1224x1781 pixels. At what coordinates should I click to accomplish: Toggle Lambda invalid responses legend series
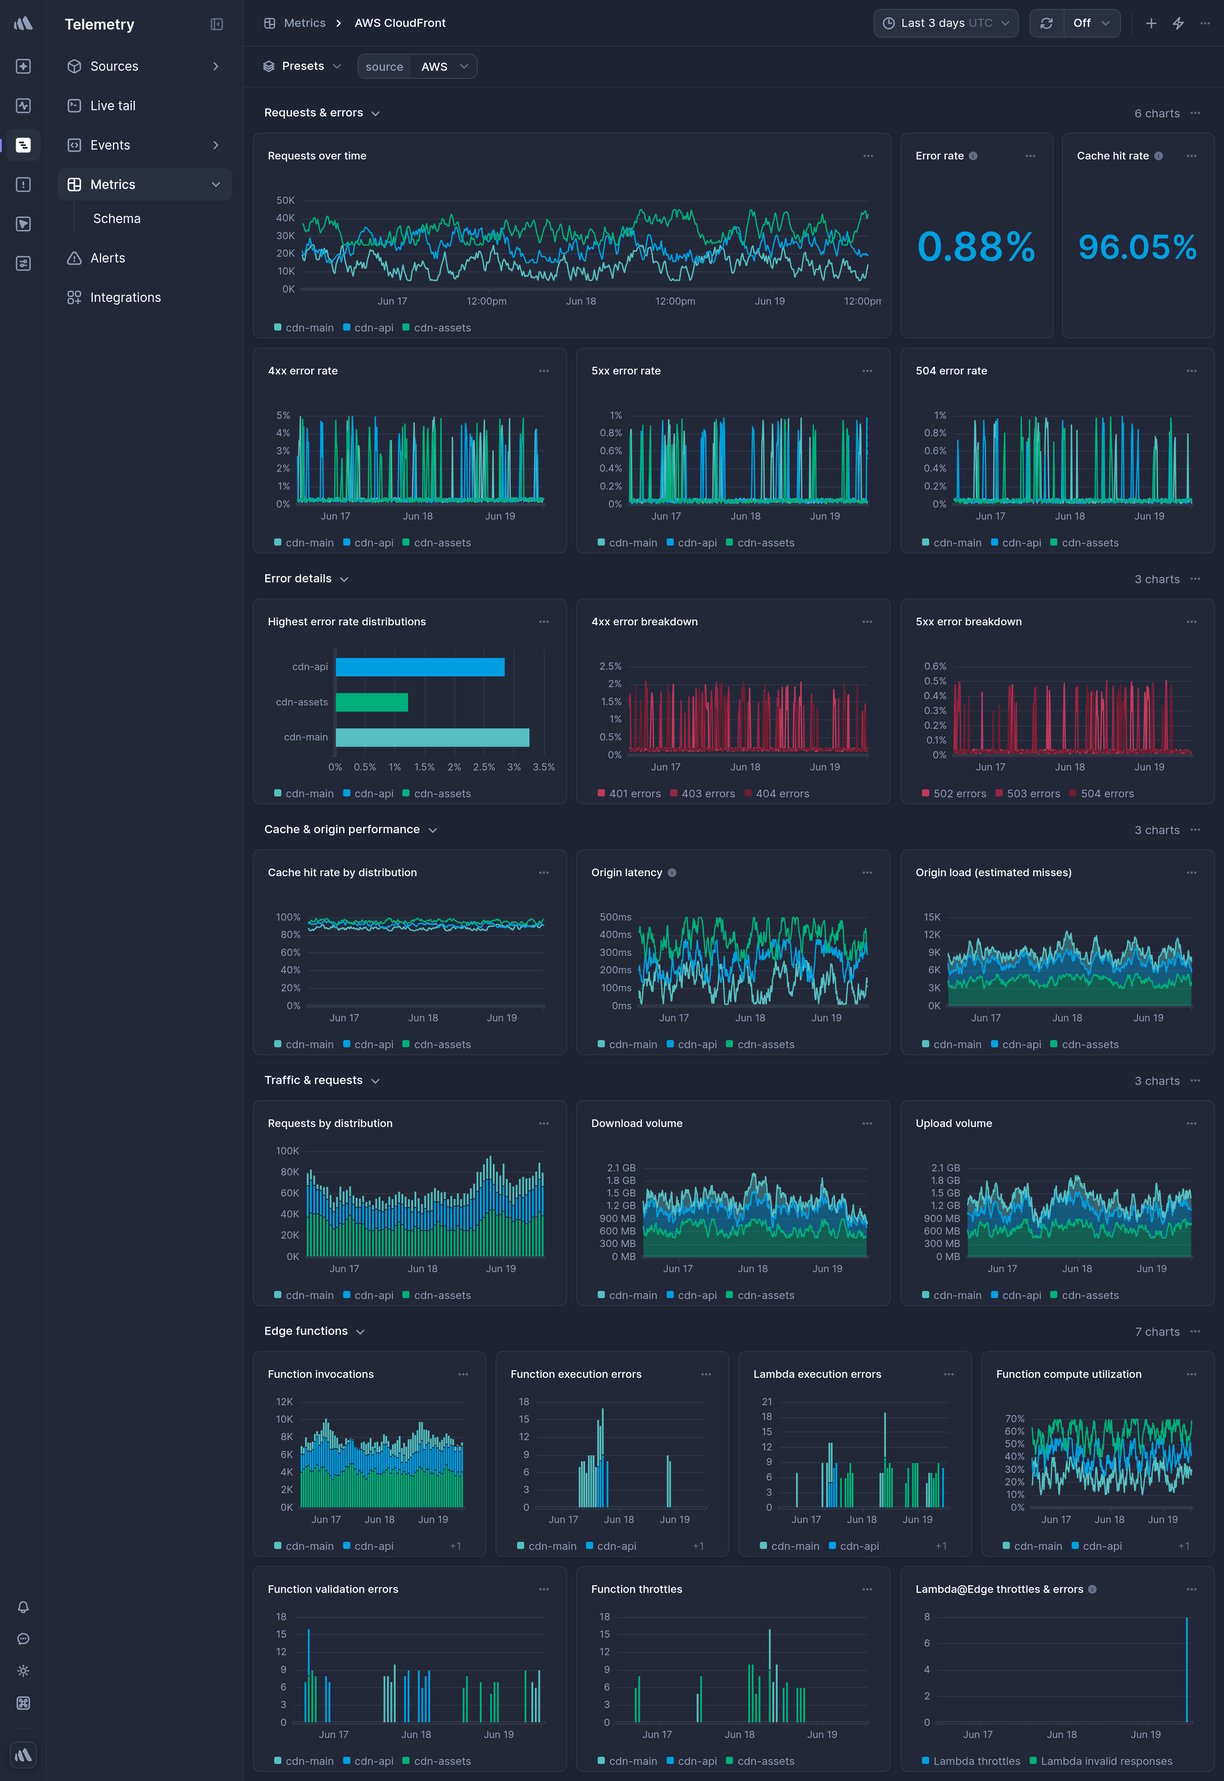coord(1101,1762)
